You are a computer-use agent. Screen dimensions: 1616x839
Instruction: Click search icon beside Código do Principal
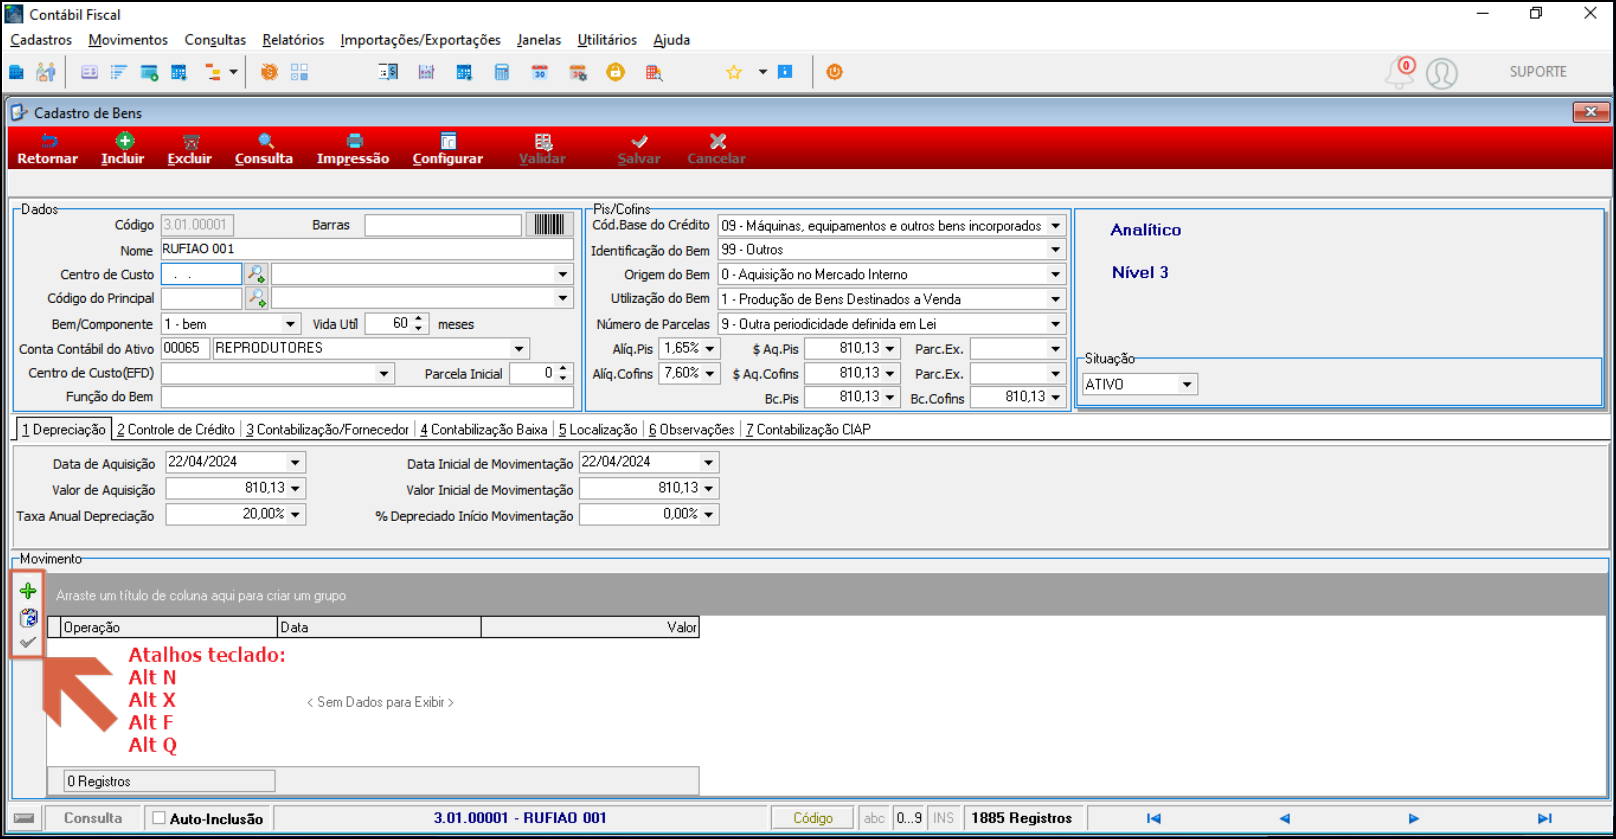point(257,298)
